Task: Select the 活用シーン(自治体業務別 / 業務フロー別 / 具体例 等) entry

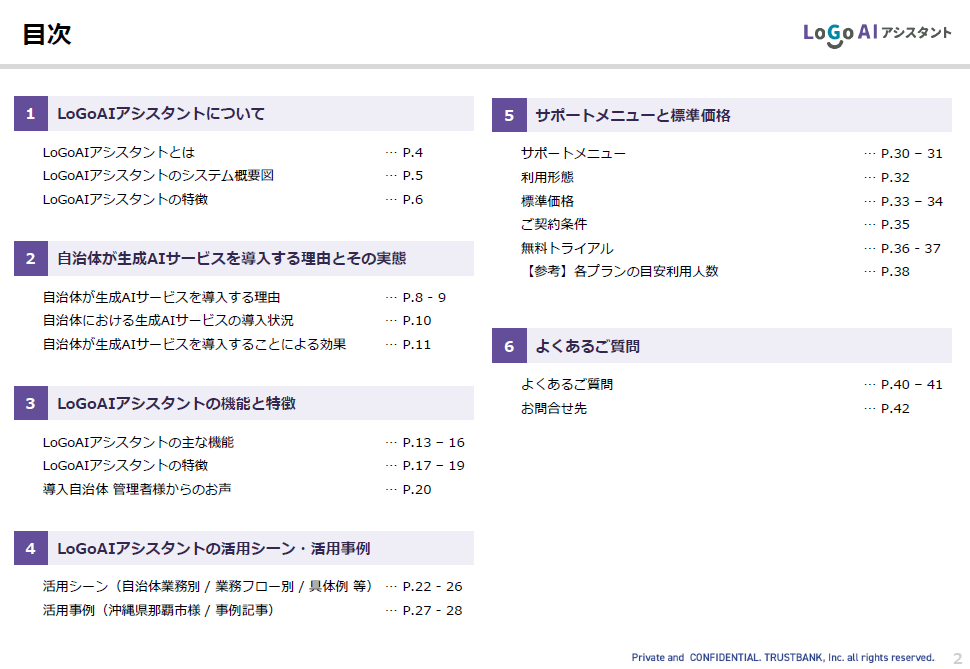Action: pos(208,587)
